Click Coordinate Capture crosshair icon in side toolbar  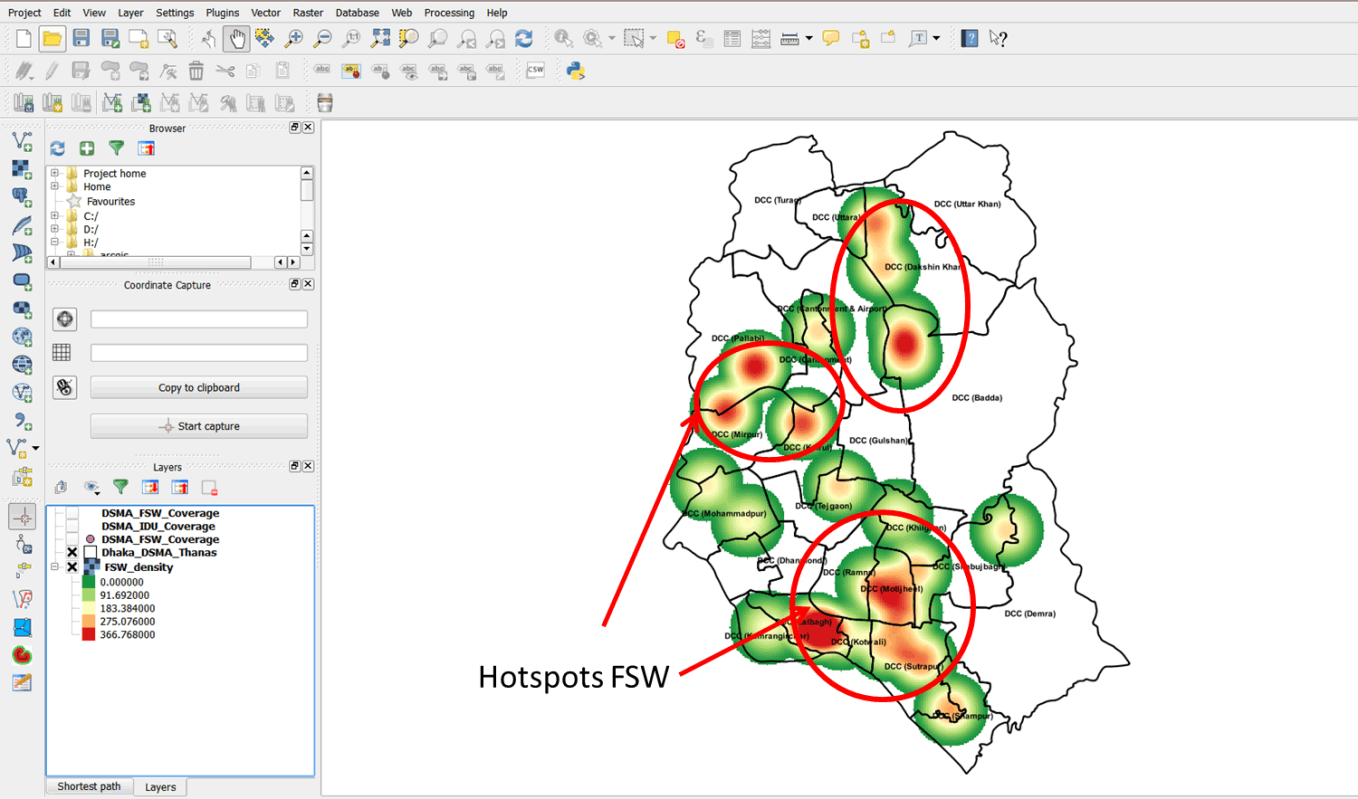[x=22, y=516]
